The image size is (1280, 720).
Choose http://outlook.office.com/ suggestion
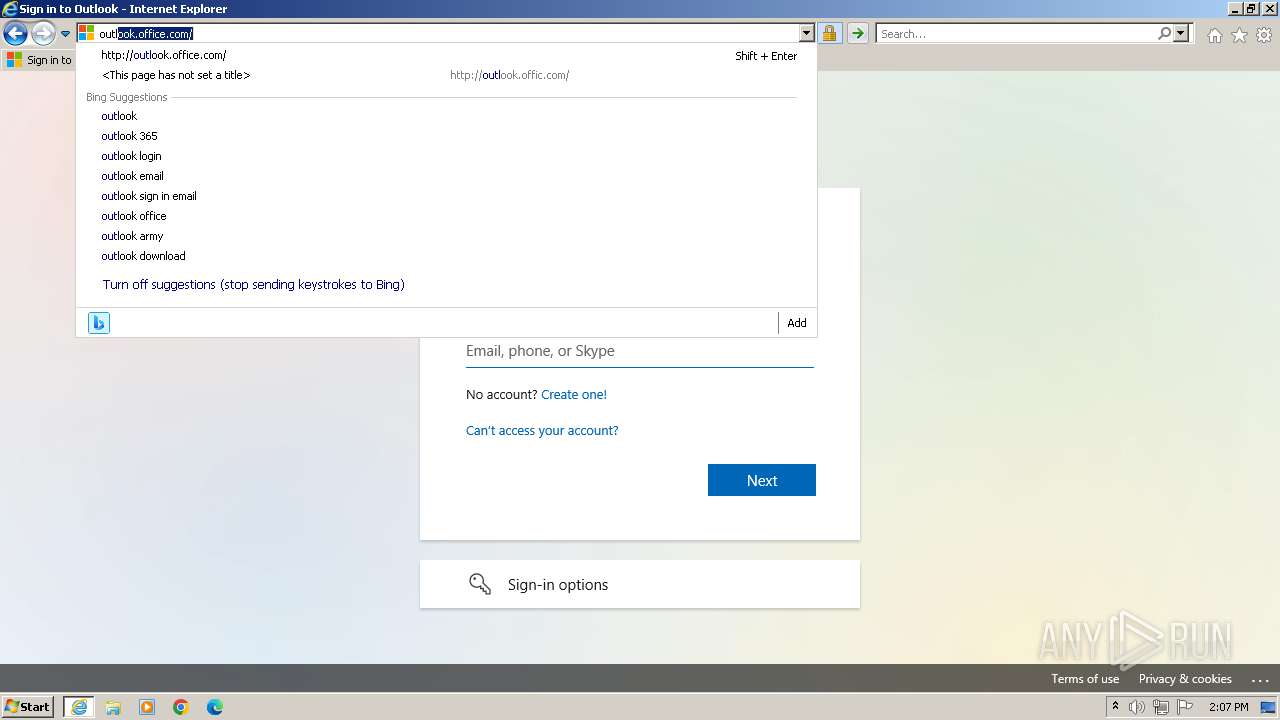[x=447, y=55]
